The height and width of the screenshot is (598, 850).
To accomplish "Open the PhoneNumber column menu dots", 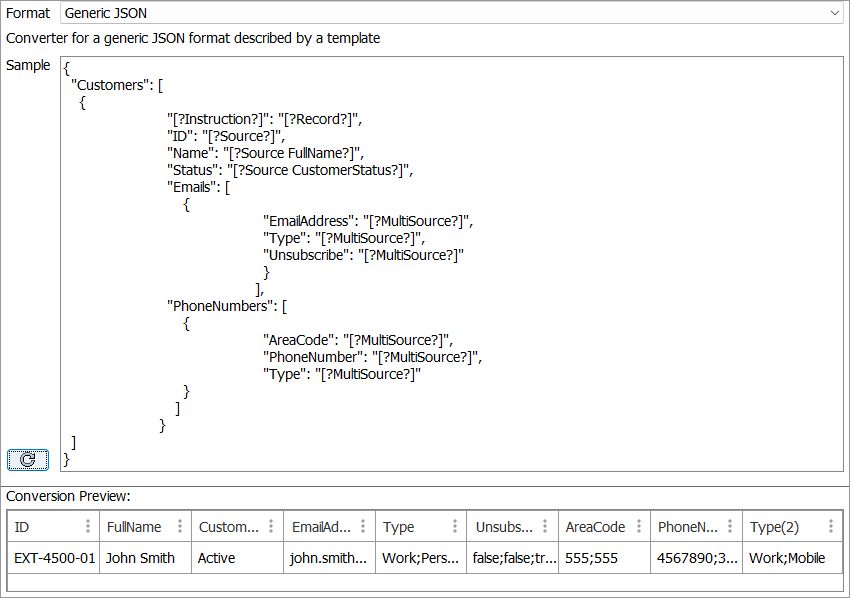I will pos(732,527).
